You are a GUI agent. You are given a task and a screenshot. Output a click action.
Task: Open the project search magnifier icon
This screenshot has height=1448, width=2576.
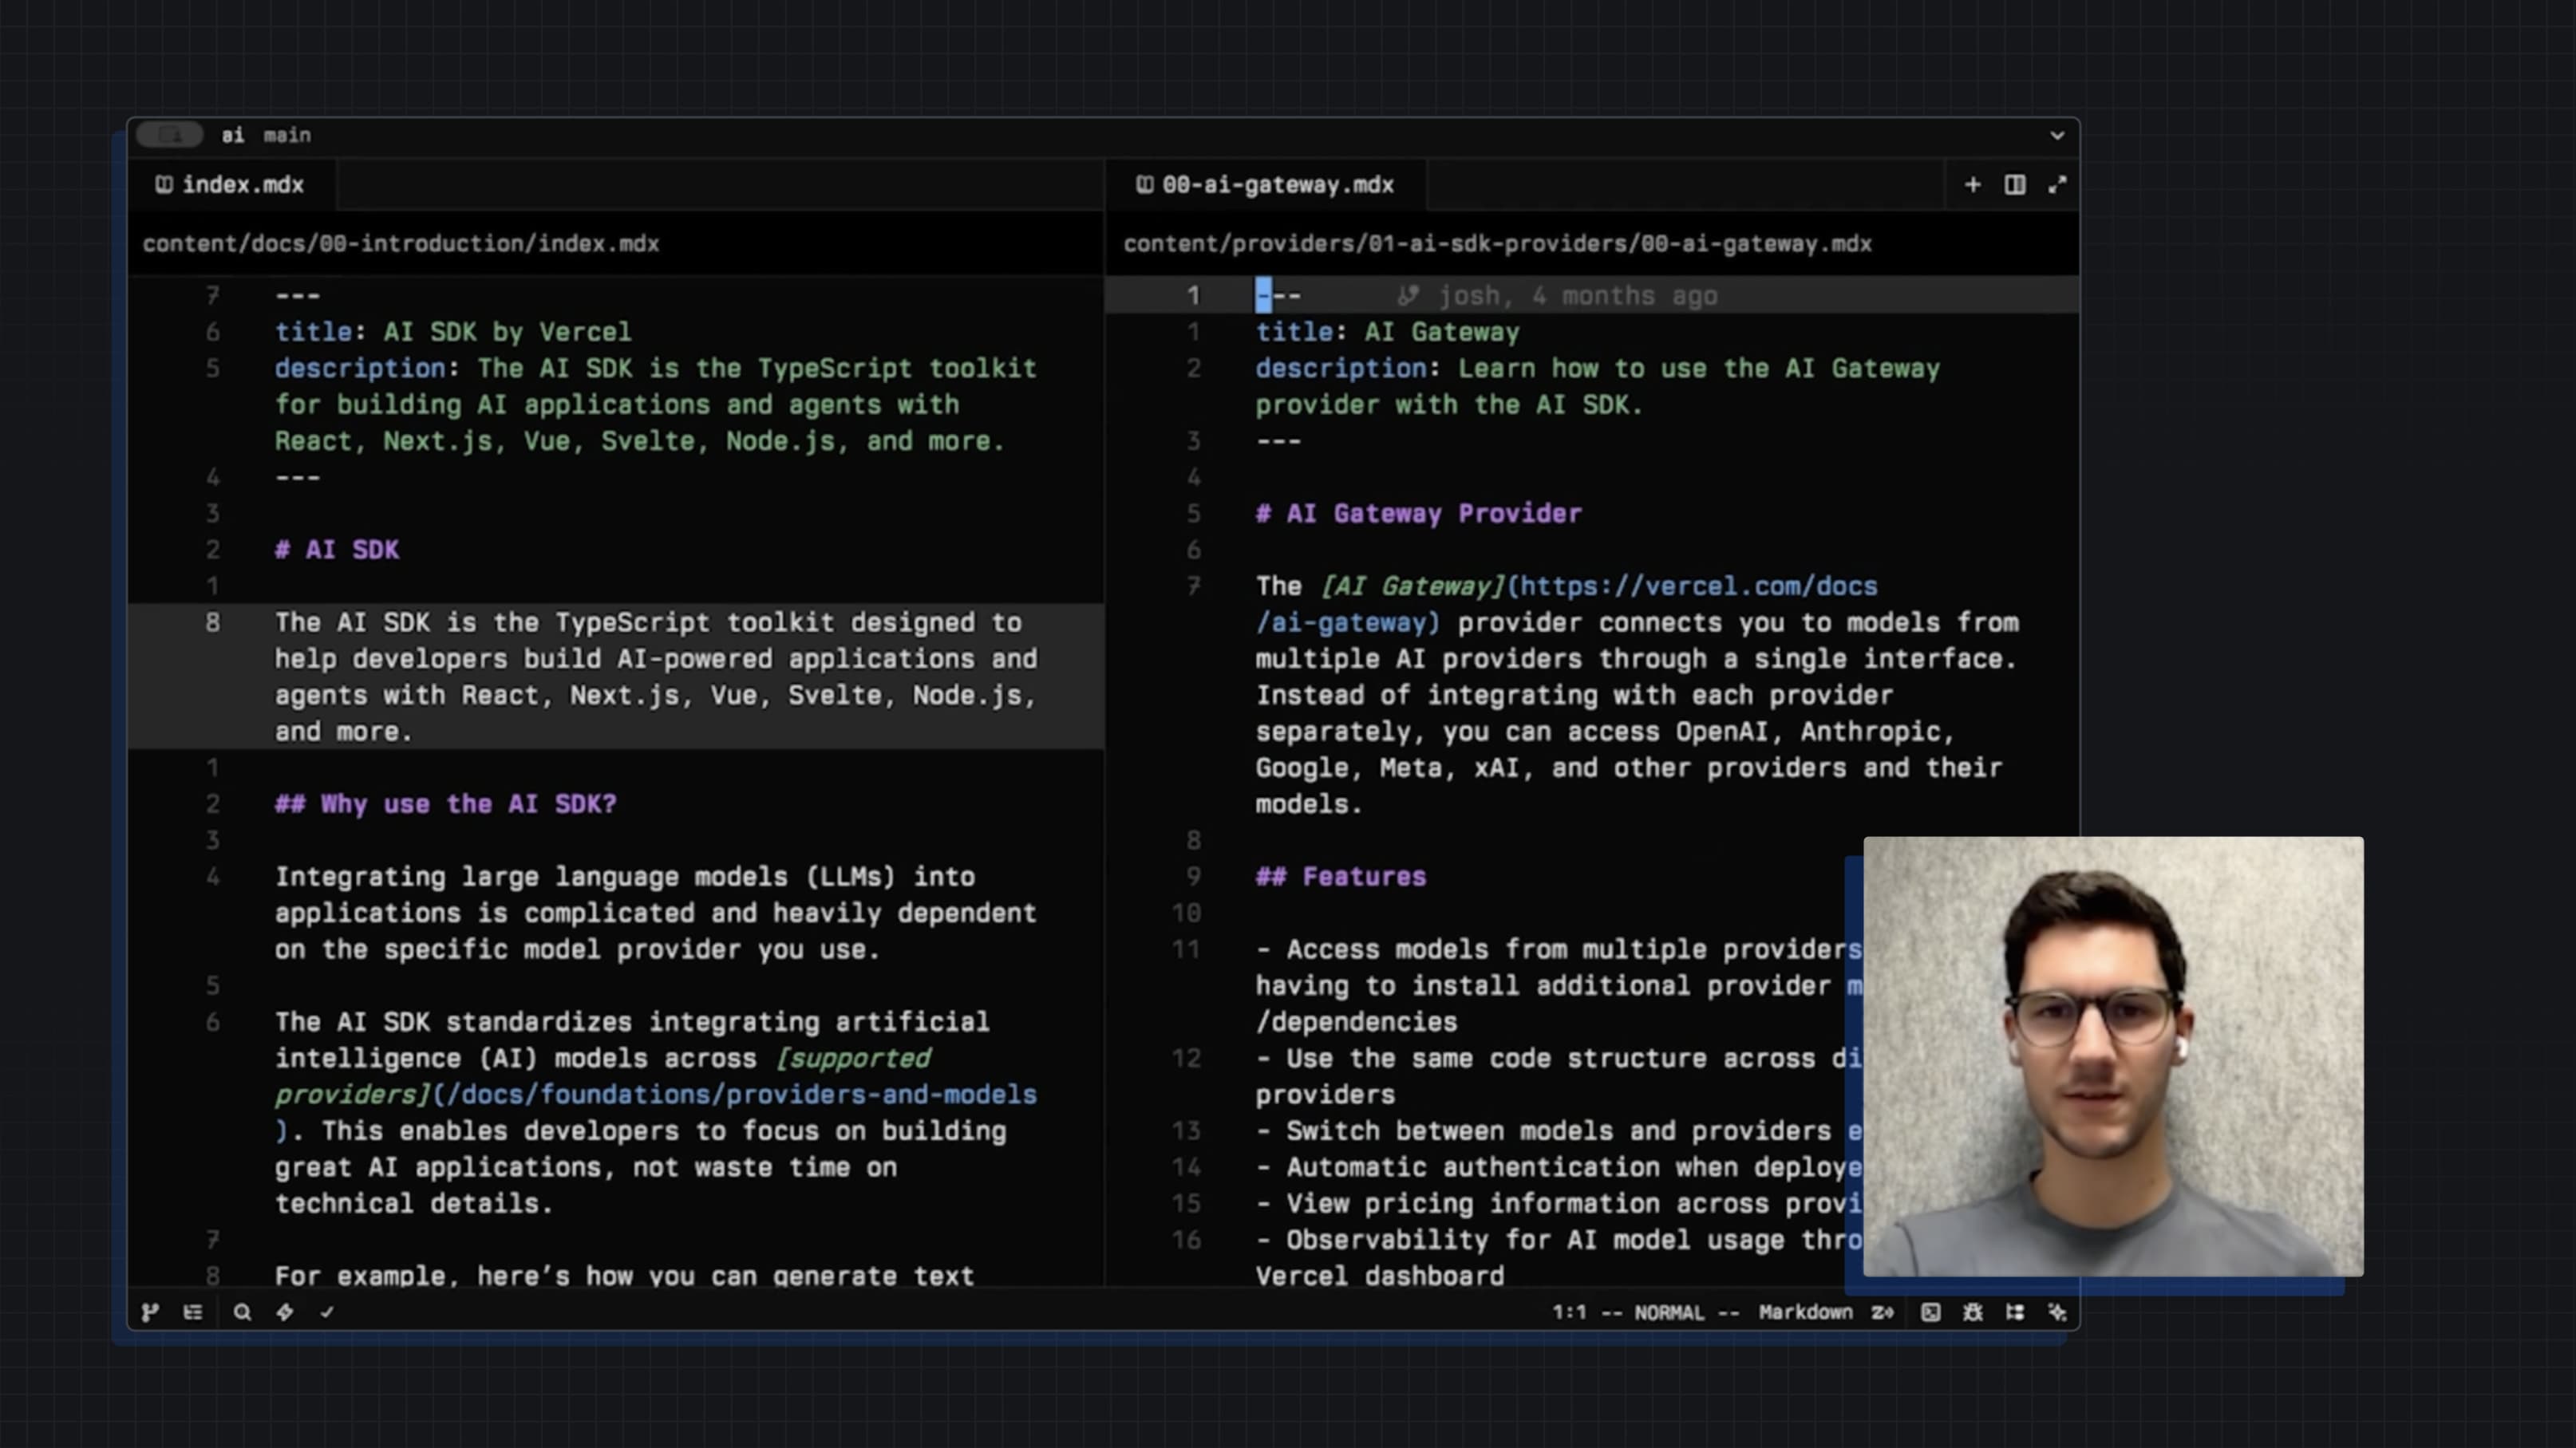point(242,1312)
